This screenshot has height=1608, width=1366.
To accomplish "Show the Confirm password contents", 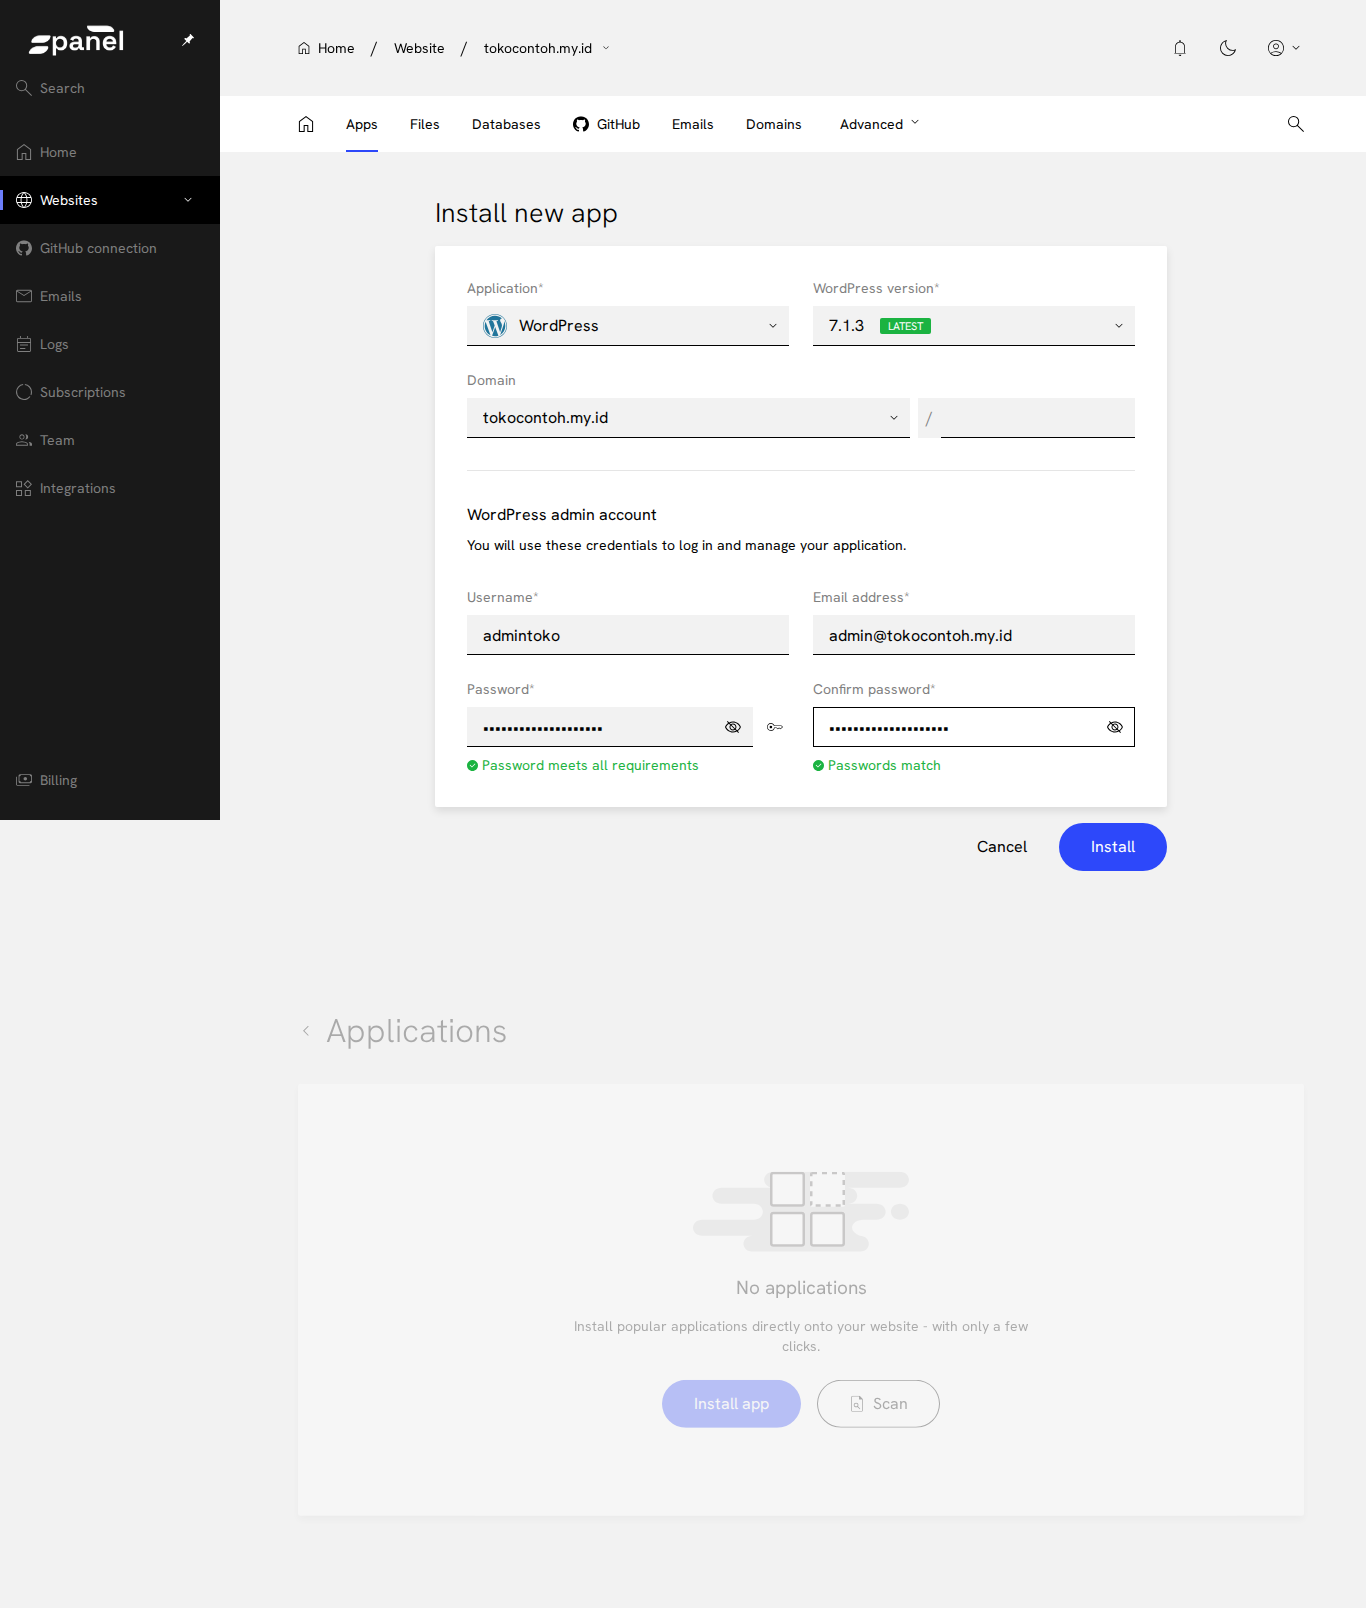I will 1115,727.
